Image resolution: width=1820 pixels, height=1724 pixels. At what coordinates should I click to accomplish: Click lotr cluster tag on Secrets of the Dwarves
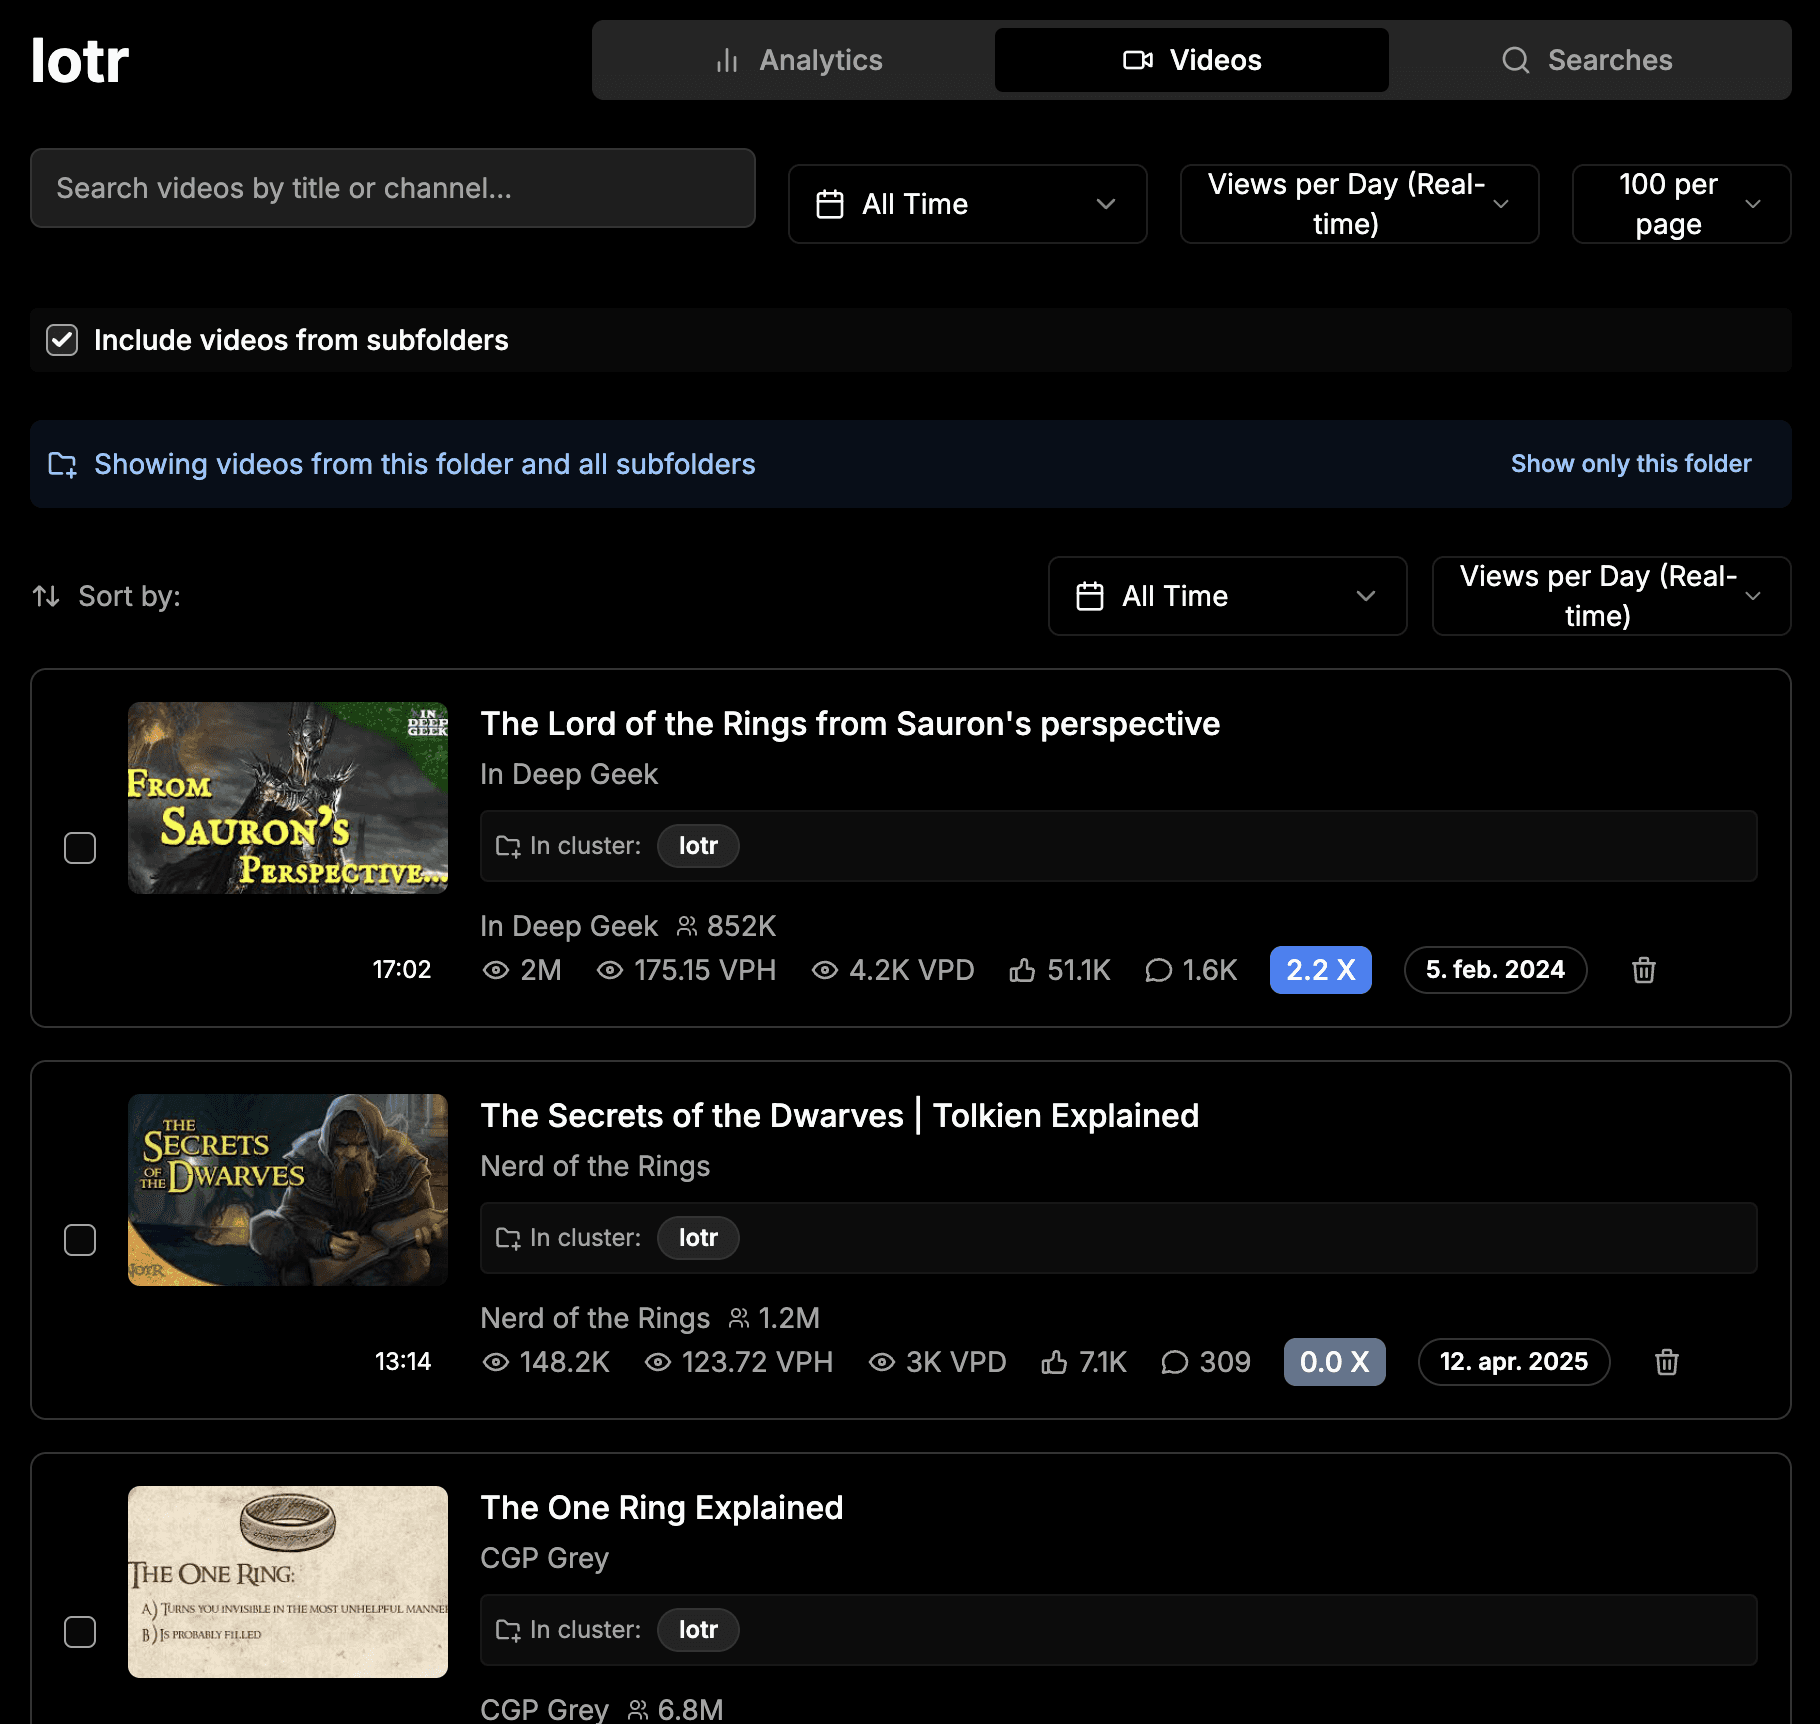[698, 1238]
